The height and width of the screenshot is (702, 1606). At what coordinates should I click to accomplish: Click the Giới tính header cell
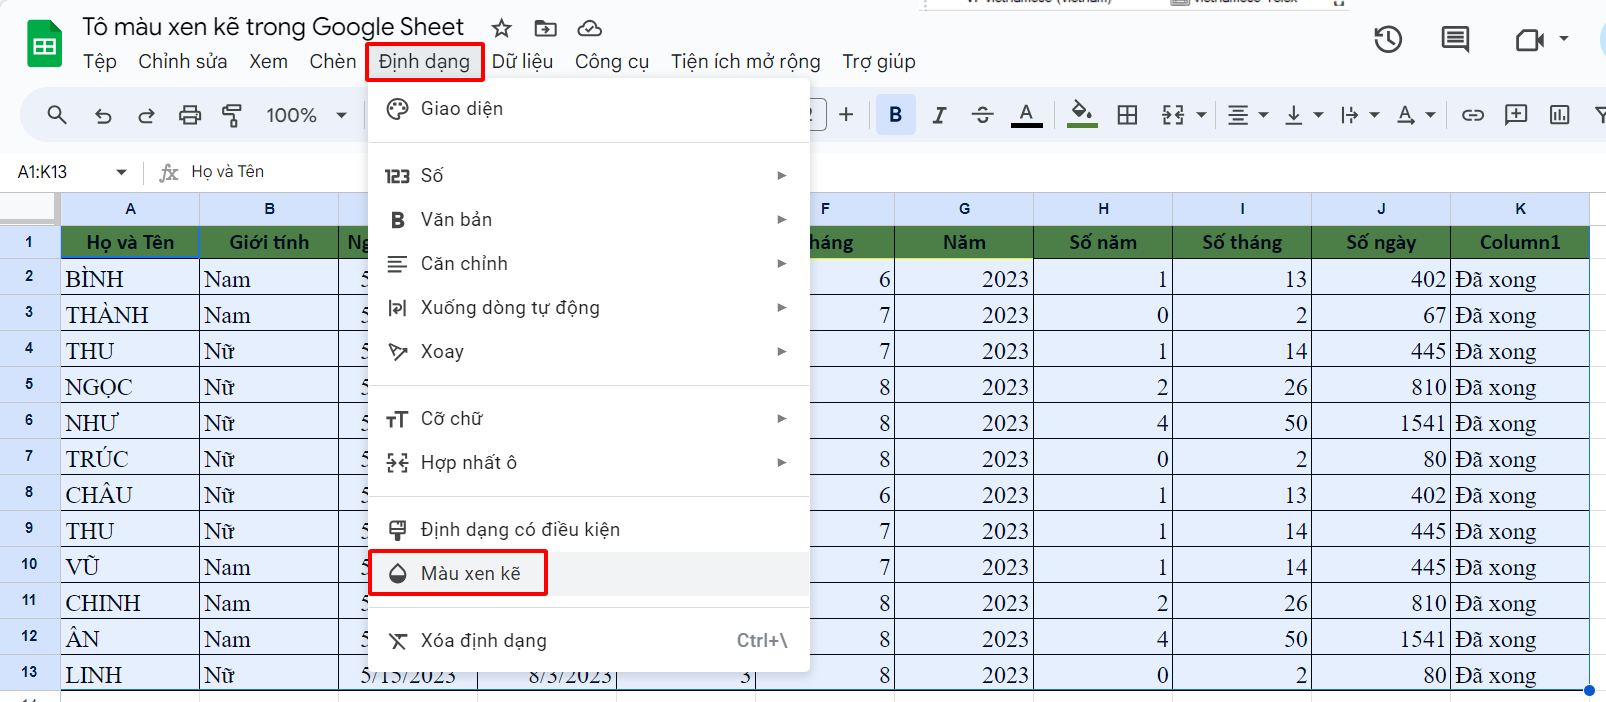269,242
